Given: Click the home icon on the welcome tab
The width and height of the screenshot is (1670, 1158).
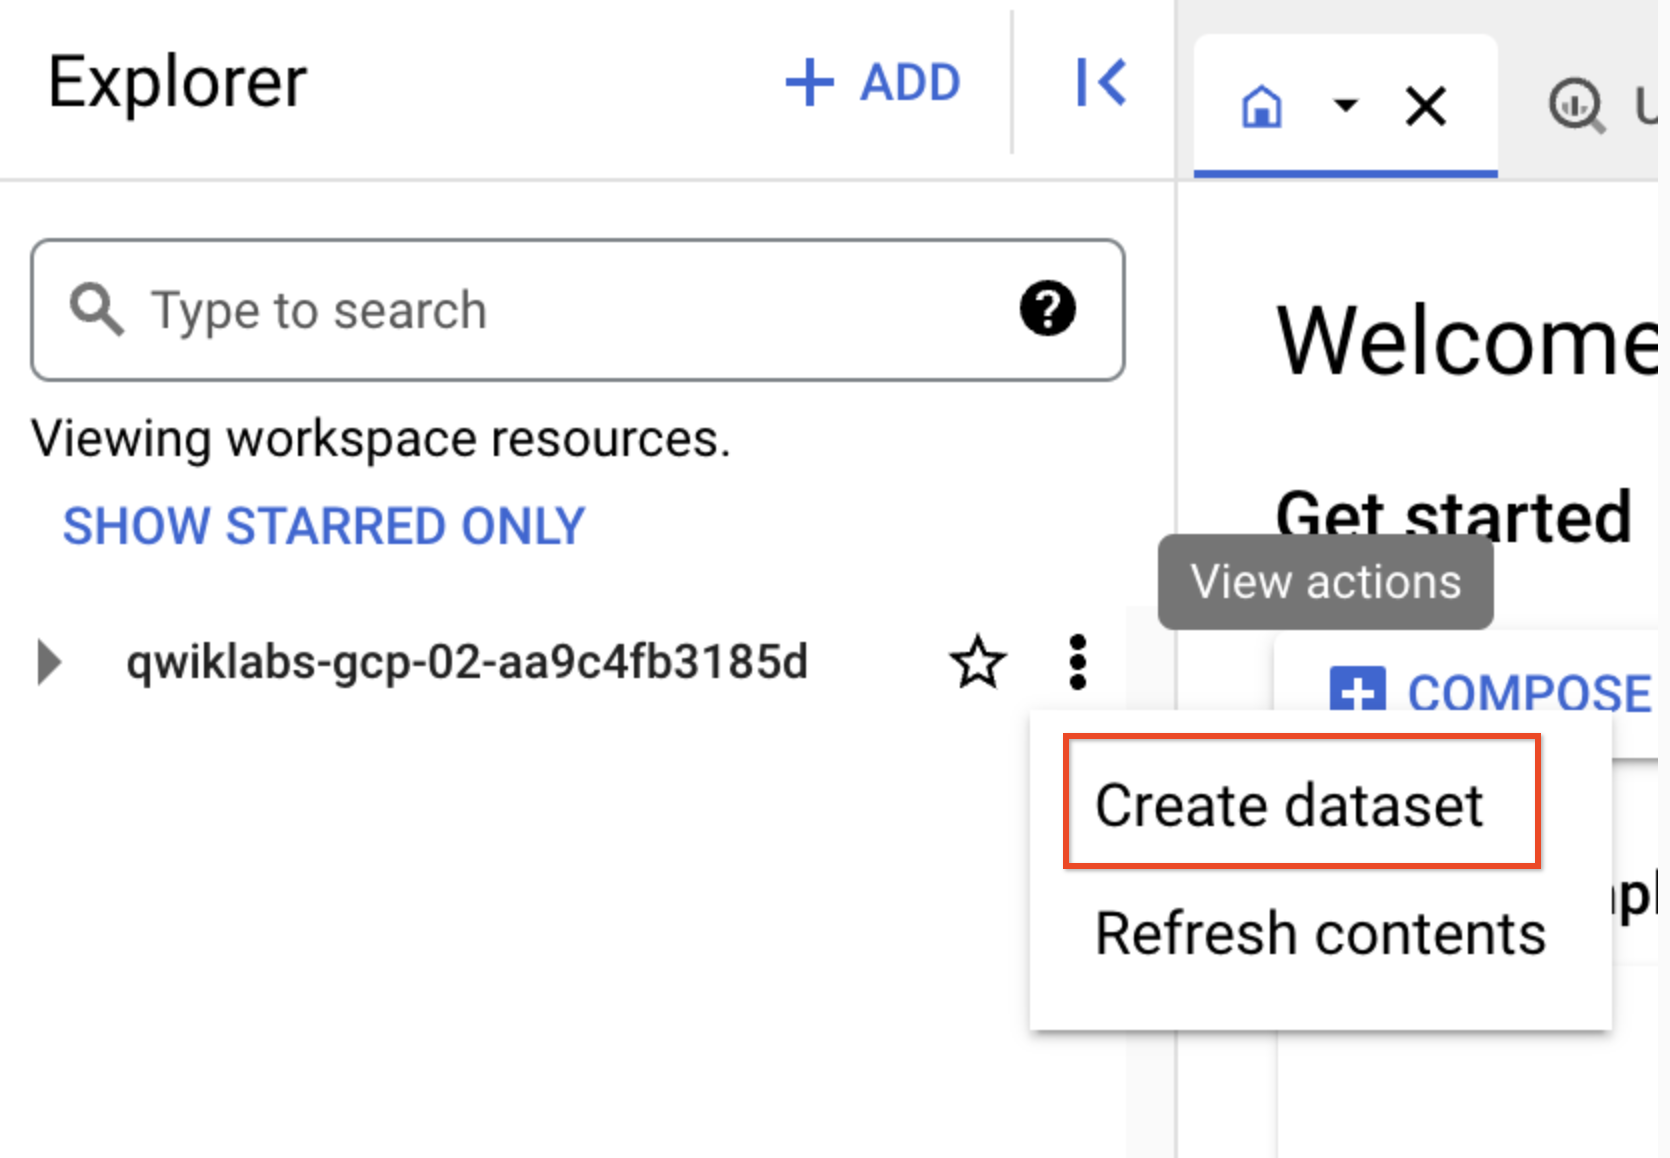Looking at the screenshot, I should click(x=1263, y=107).
